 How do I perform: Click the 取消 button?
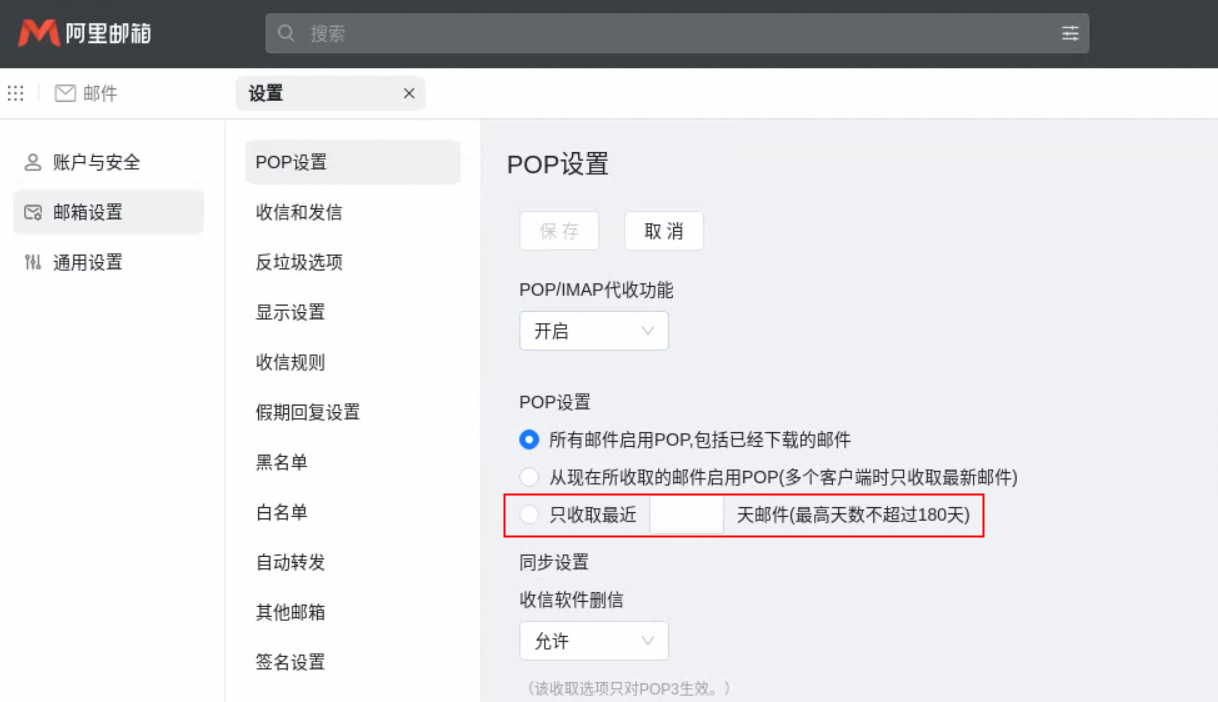664,231
